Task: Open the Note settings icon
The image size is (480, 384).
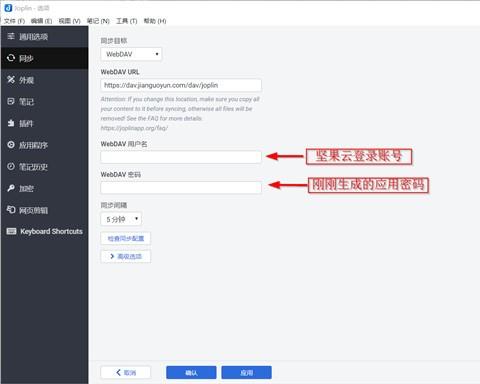Action: coord(11,101)
